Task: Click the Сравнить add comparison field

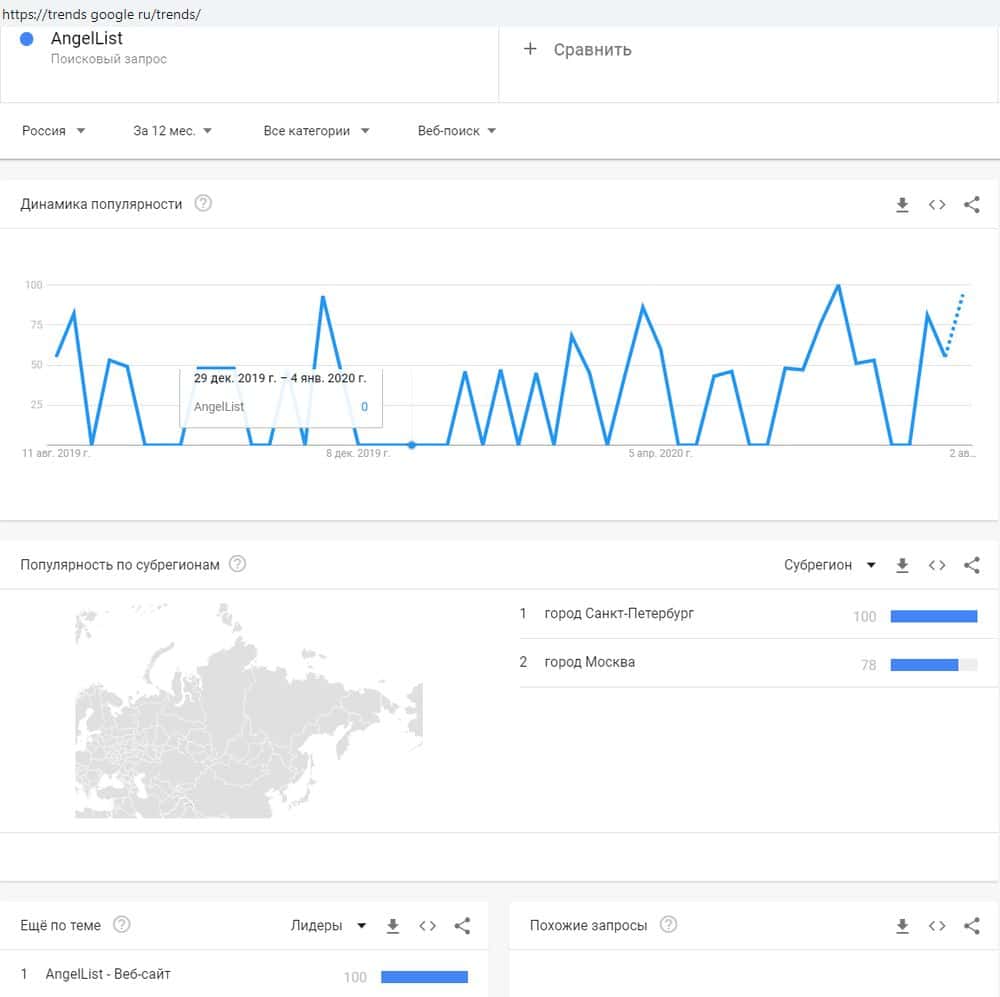Action: [x=748, y=64]
